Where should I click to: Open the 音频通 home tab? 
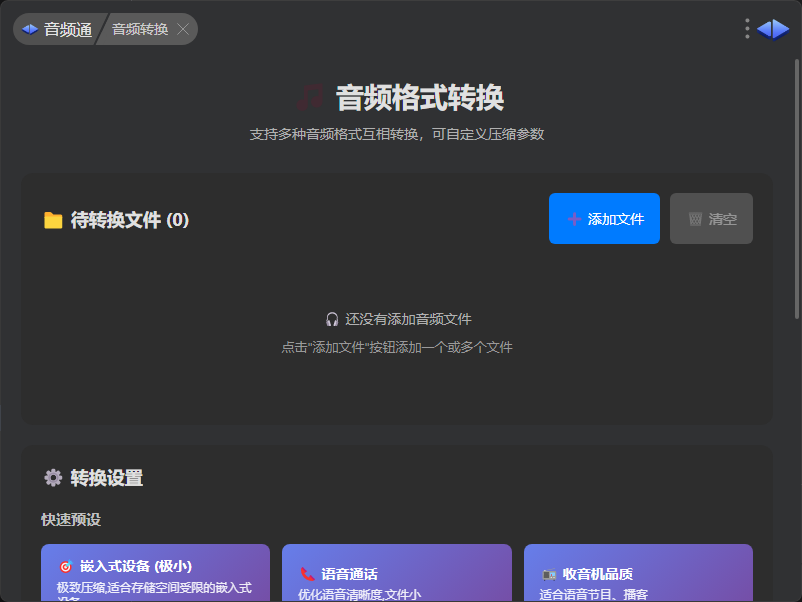click(57, 29)
